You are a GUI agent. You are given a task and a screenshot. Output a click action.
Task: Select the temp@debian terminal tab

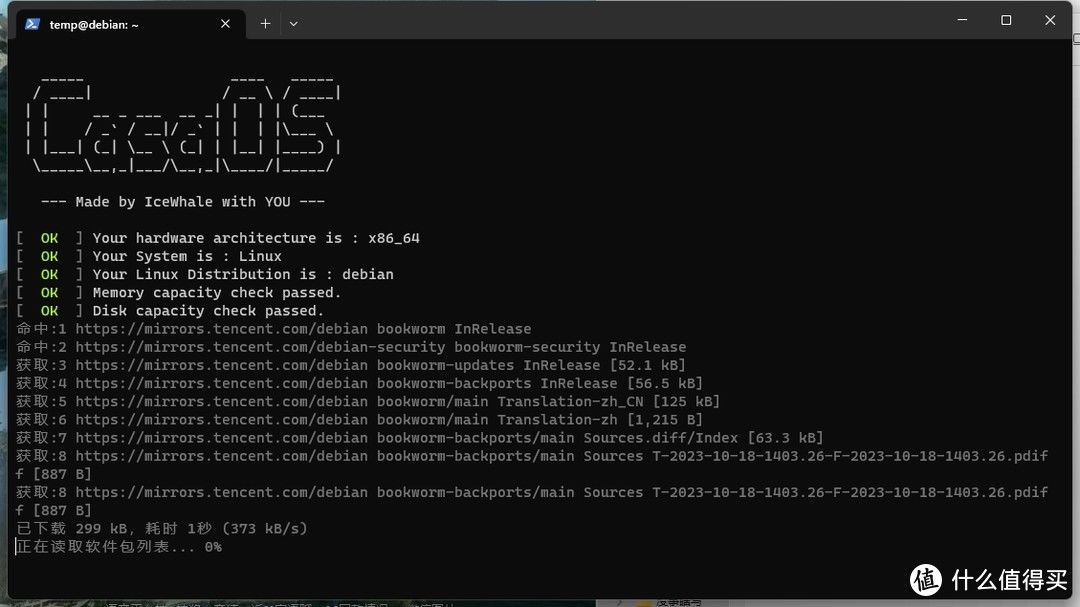130,24
